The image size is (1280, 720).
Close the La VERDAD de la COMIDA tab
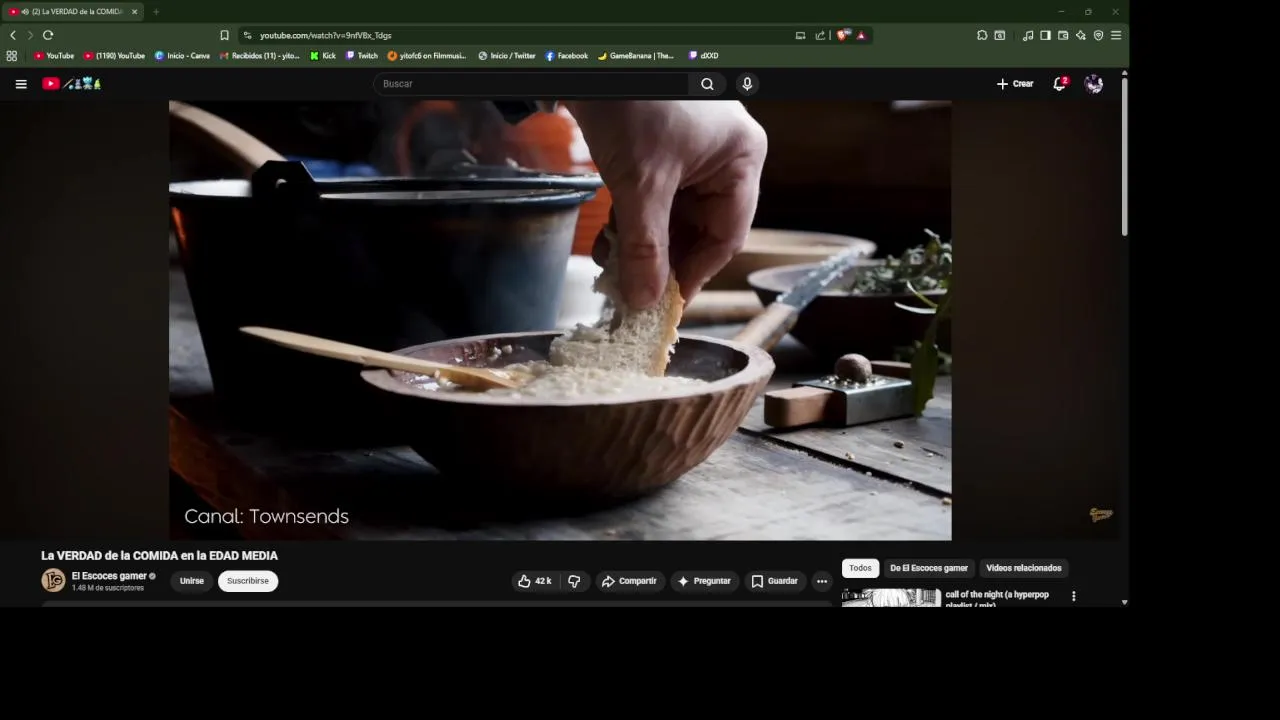pos(134,12)
